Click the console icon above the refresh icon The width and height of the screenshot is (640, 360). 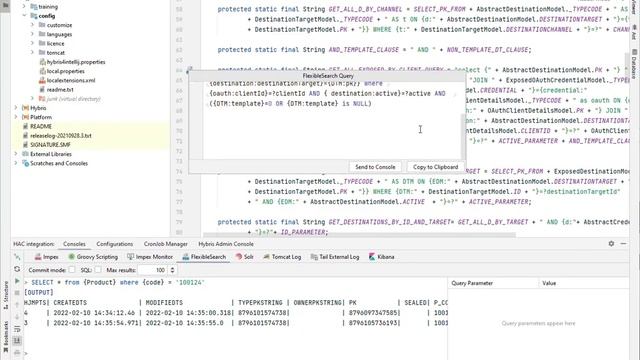(x=17, y=257)
